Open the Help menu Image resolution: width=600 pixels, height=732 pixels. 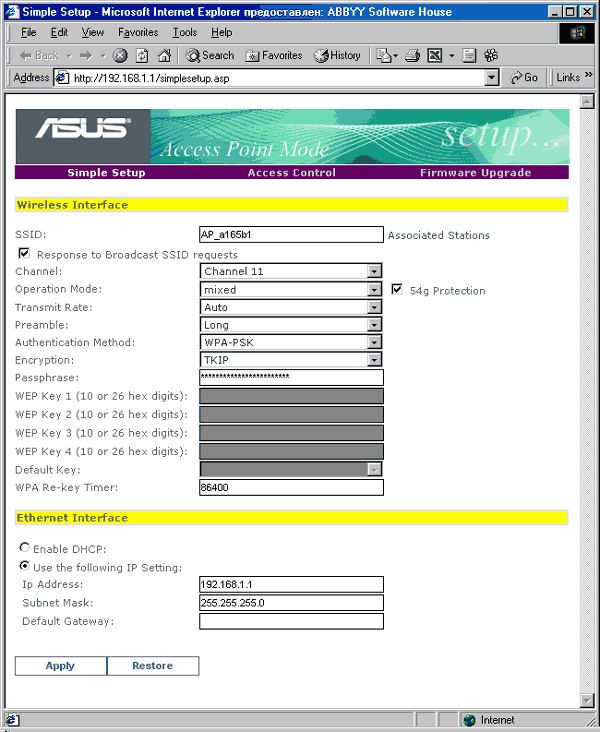pos(221,32)
